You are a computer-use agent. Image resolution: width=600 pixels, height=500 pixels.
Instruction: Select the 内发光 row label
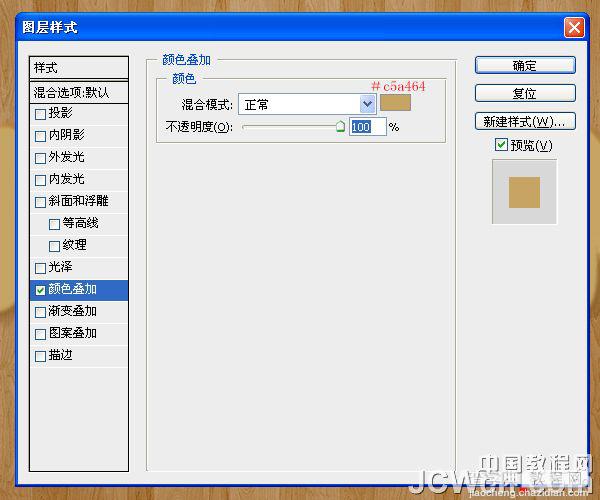pos(67,179)
